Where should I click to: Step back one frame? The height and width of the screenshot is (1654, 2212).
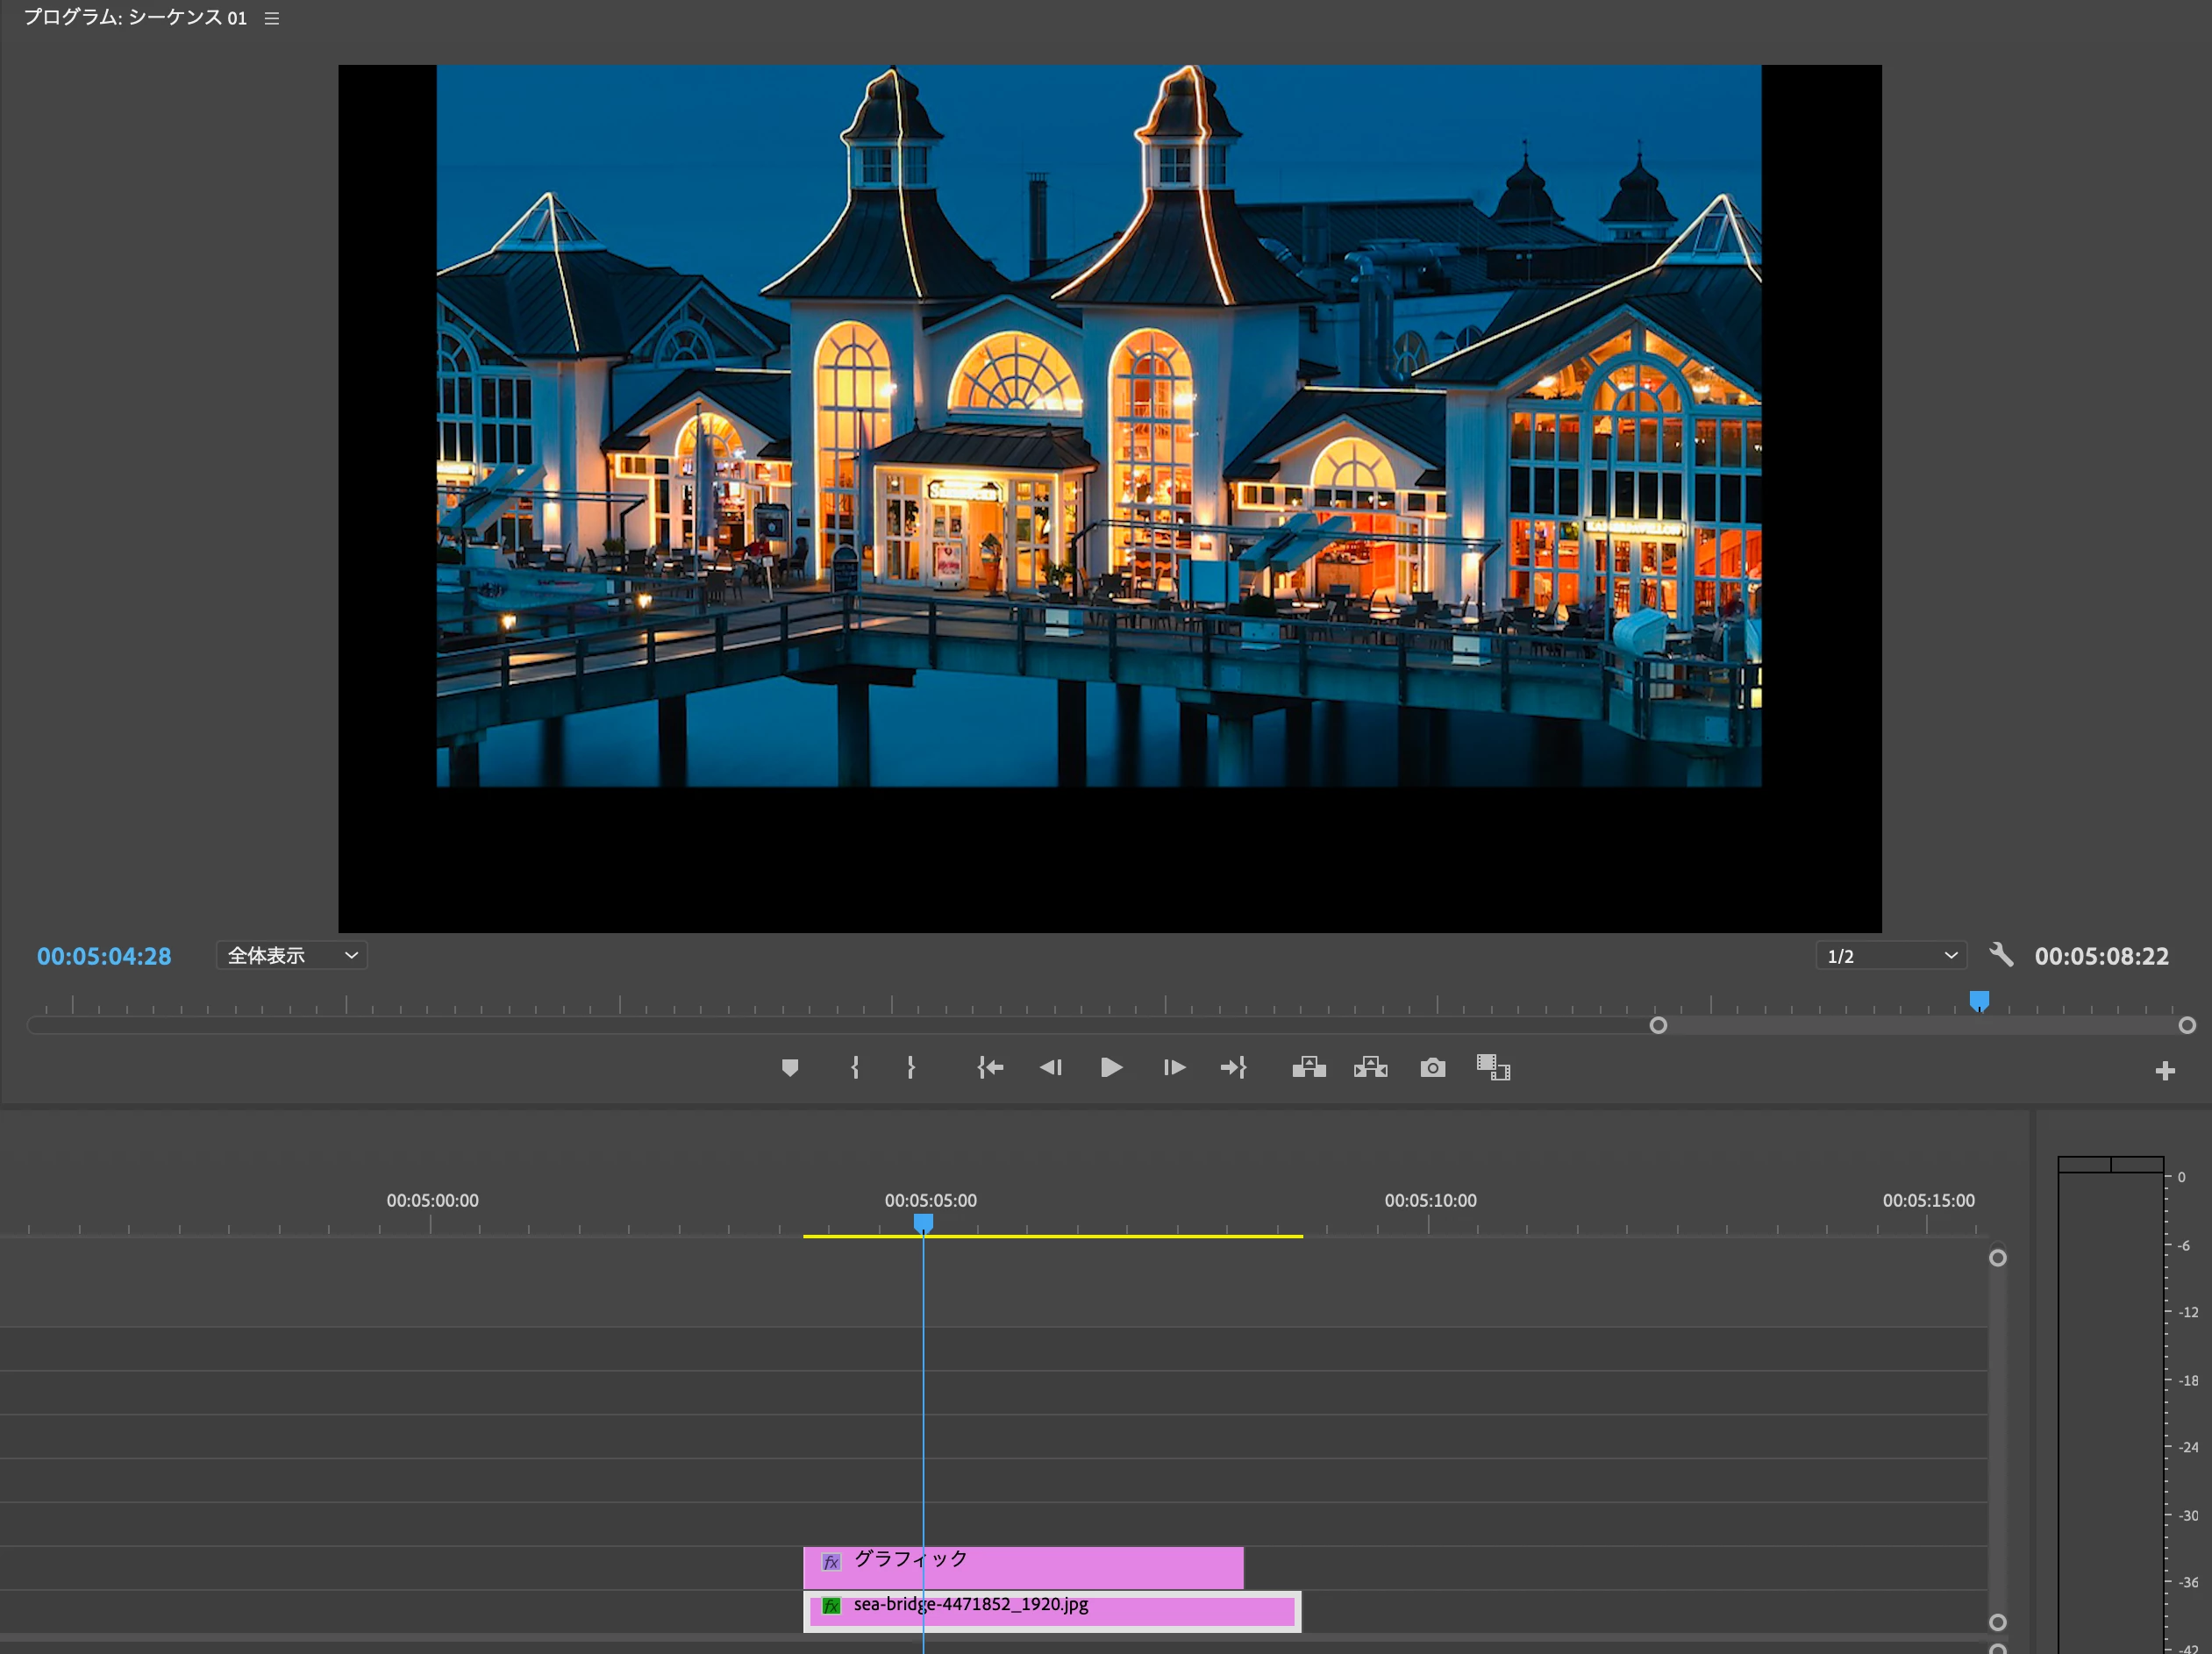click(x=1050, y=1068)
